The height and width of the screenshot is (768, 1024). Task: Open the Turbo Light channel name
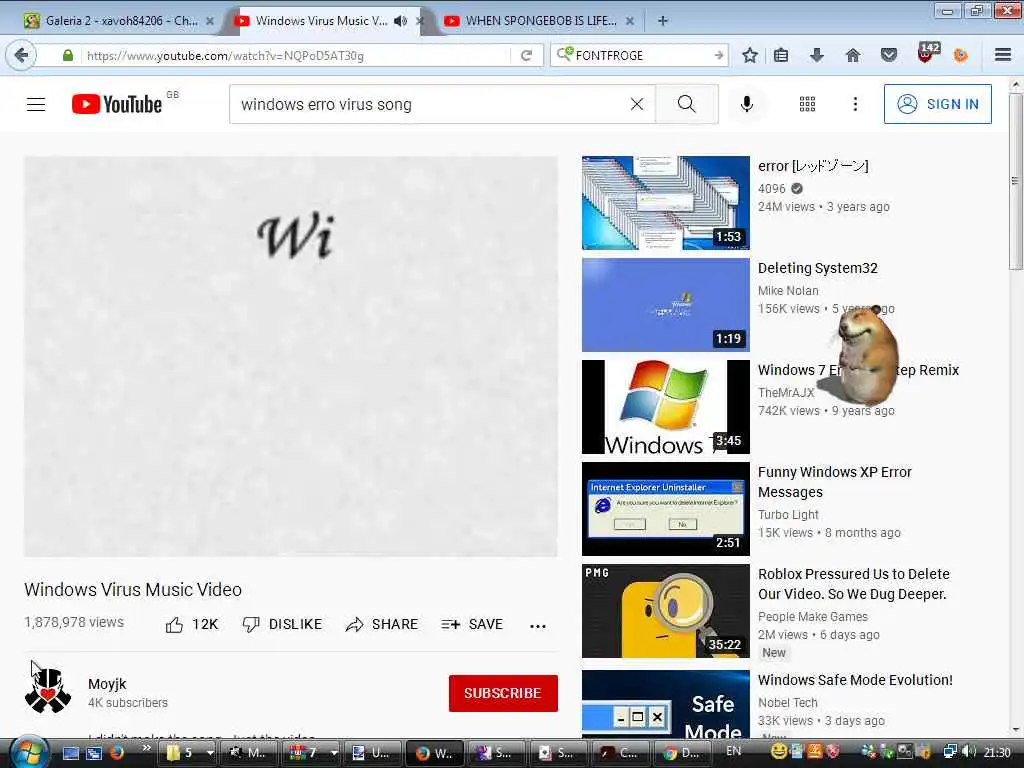tap(788, 515)
